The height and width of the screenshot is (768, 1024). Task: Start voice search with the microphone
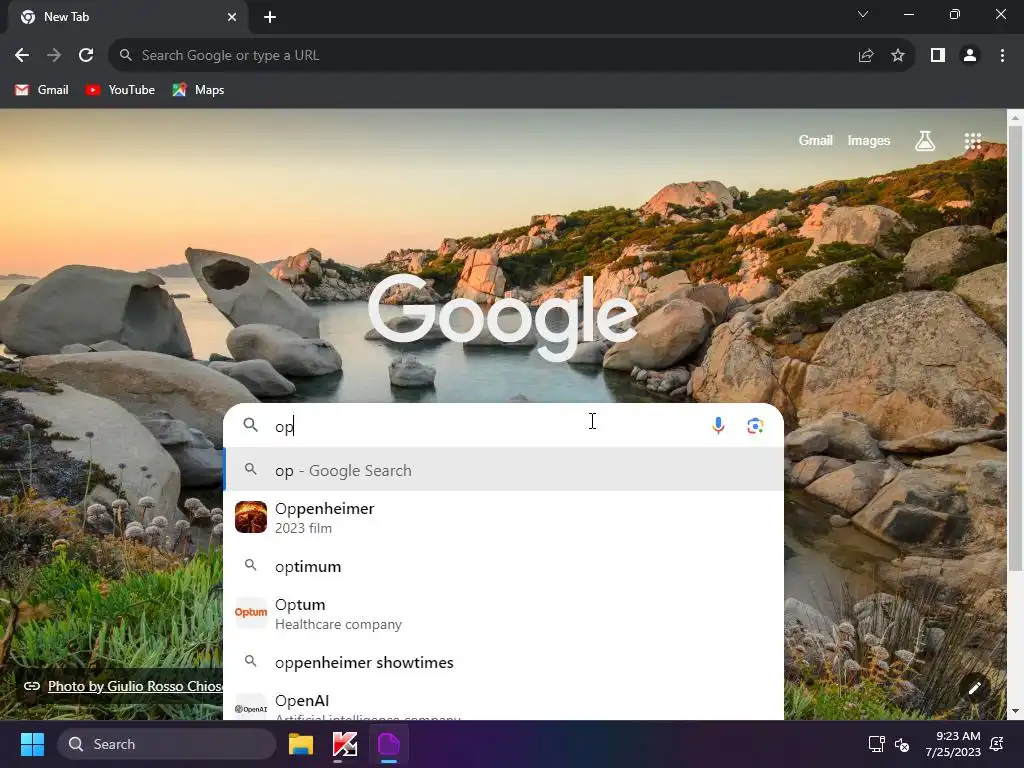click(718, 426)
